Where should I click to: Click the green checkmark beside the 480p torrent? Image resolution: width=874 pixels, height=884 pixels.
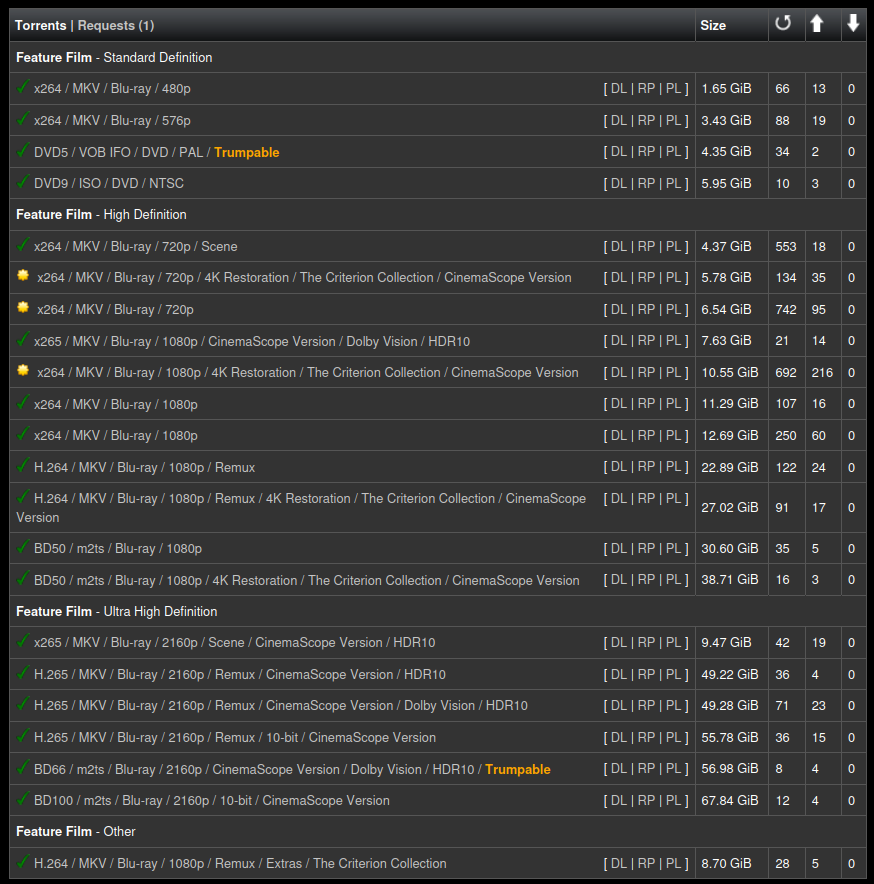point(23,87)
